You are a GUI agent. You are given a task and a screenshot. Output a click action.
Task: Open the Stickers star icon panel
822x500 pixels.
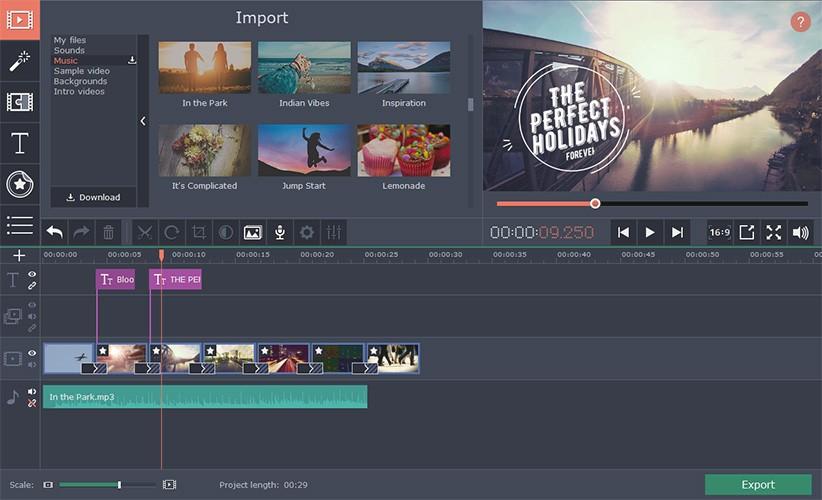[19, 184]
